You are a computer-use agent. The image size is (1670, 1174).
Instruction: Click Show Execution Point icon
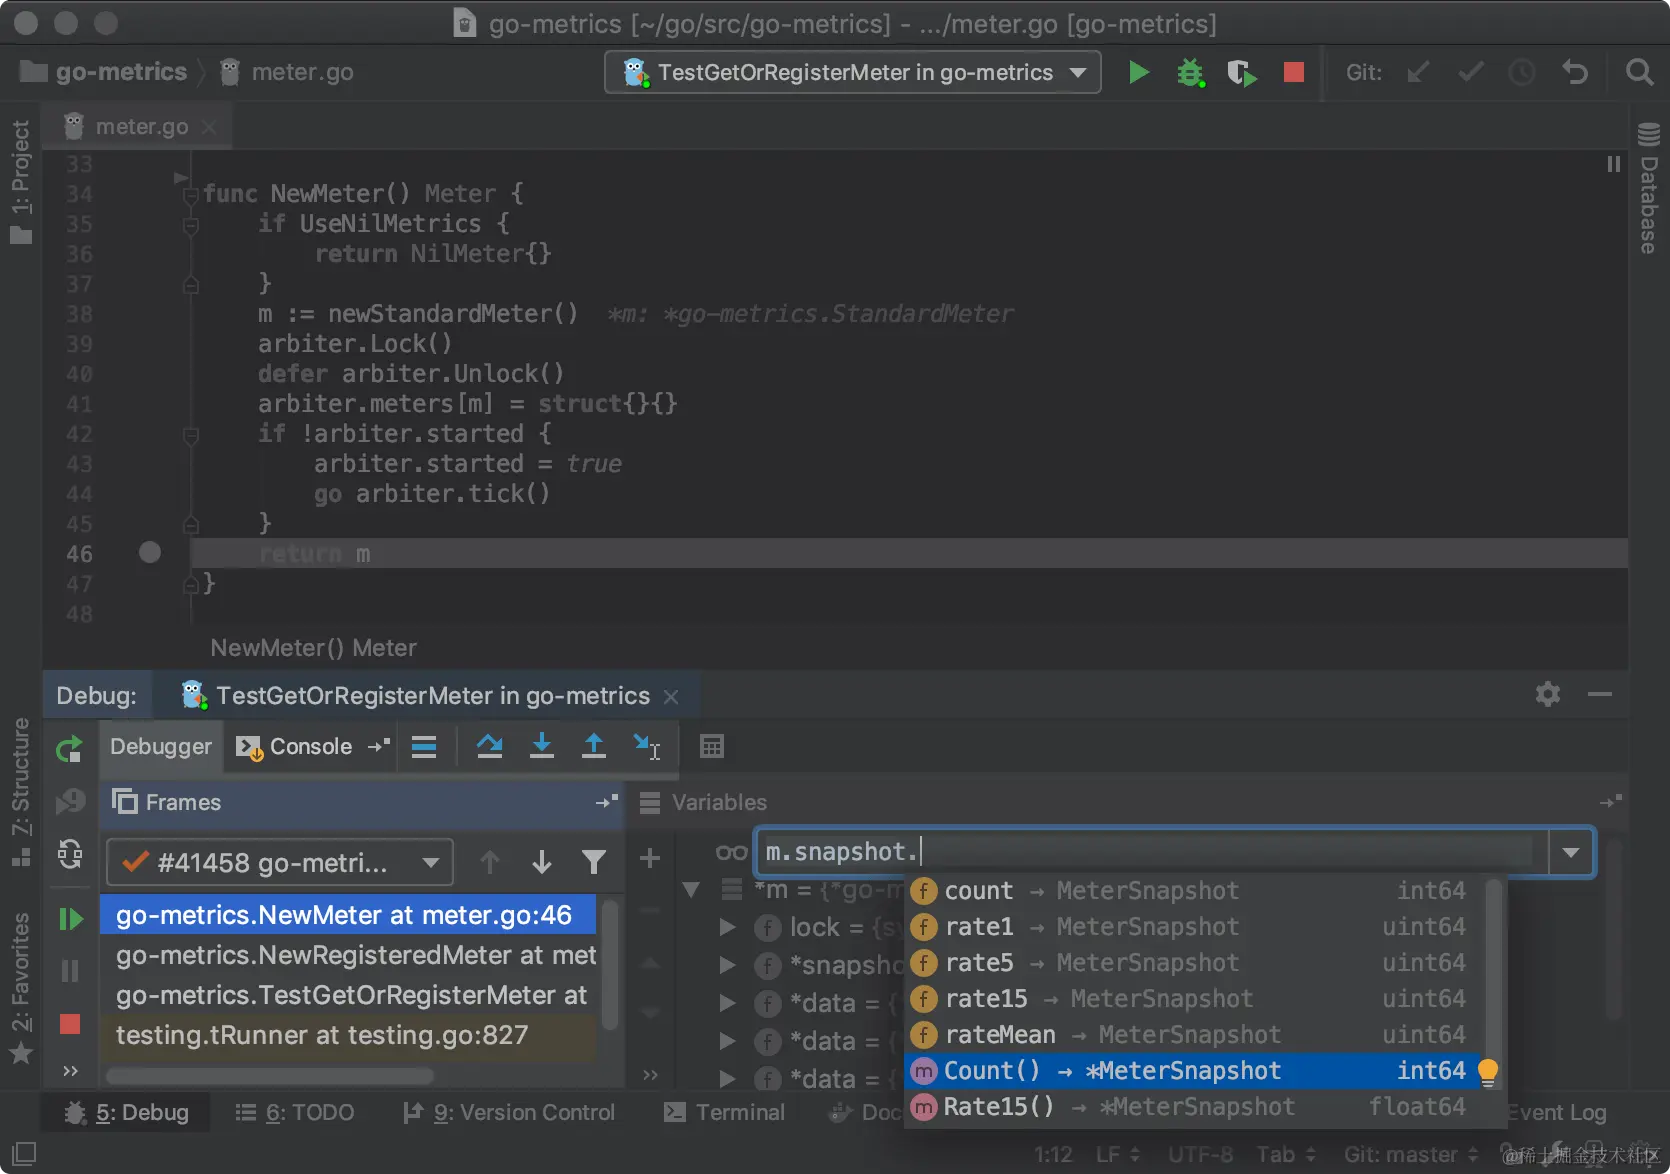coord(424,747)
